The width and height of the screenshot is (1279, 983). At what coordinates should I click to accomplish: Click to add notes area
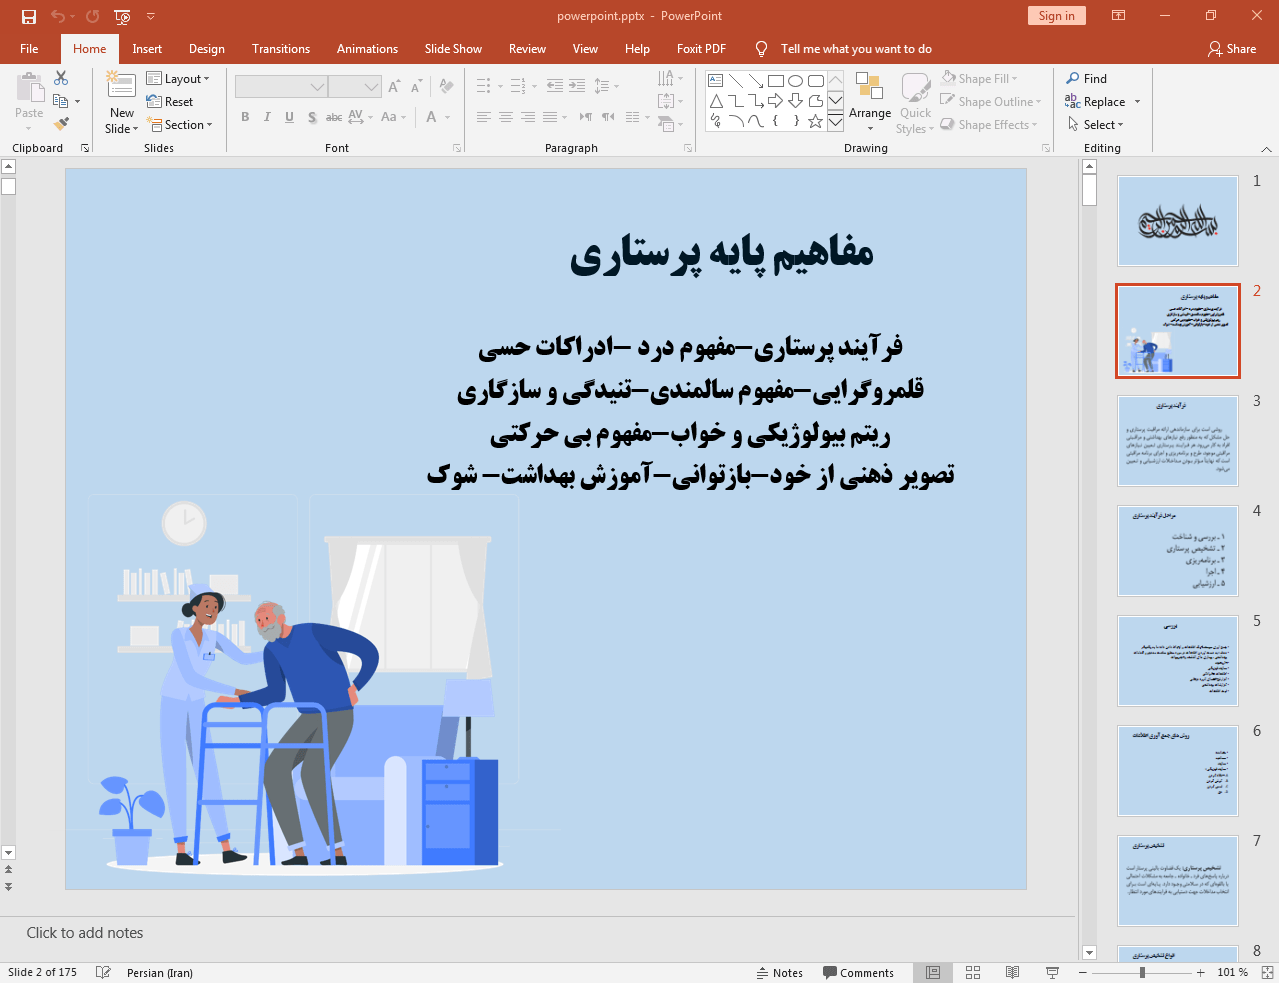point(85,932)
